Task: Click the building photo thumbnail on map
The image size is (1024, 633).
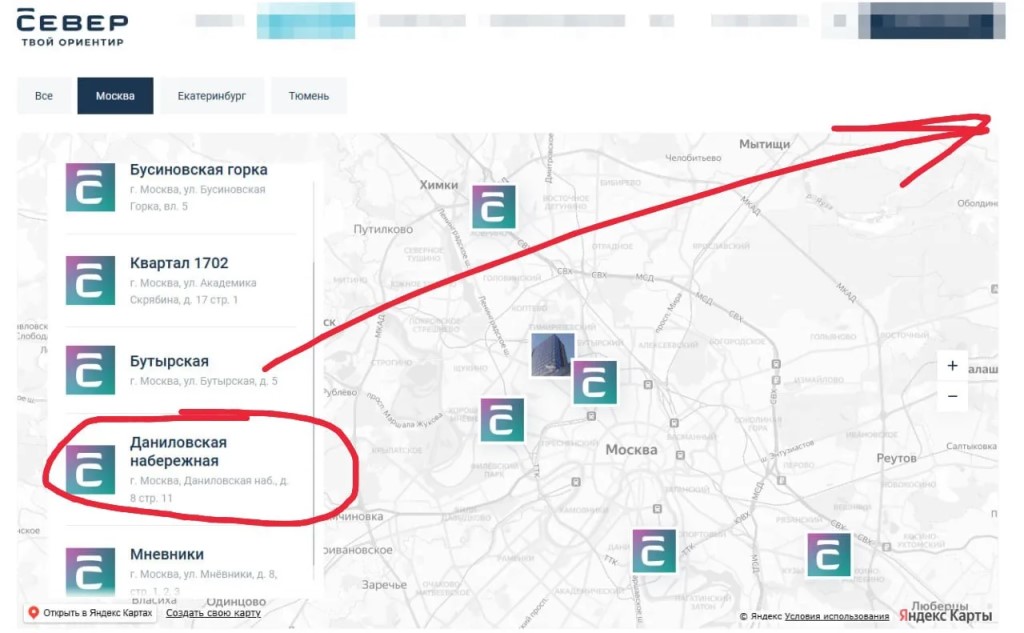Action: coord(552,355)
